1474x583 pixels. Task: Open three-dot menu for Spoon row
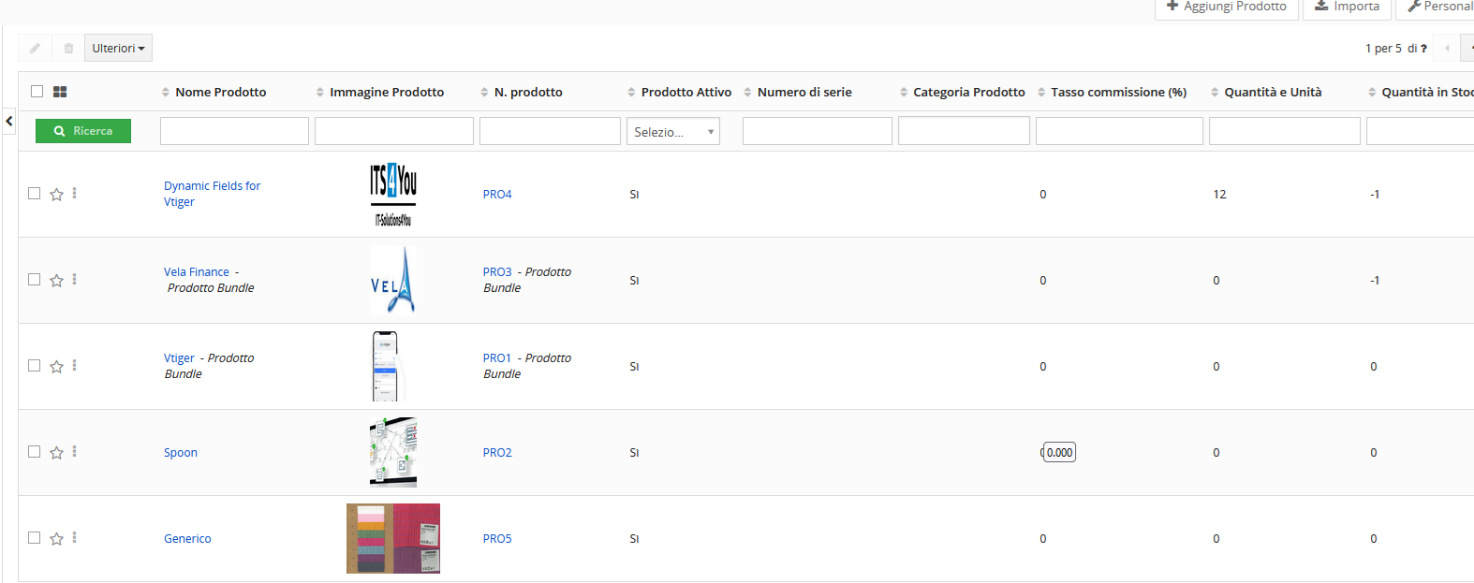coord(75,451)
